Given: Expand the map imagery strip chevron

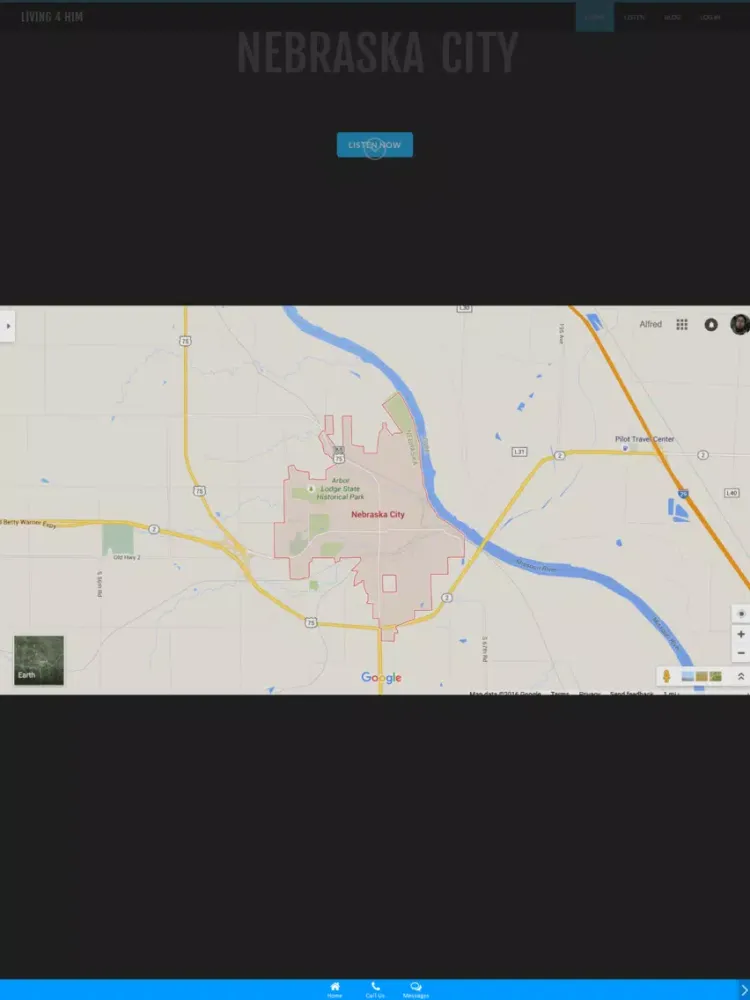Looking at the screenshot, I should click(x=741, y=677).
